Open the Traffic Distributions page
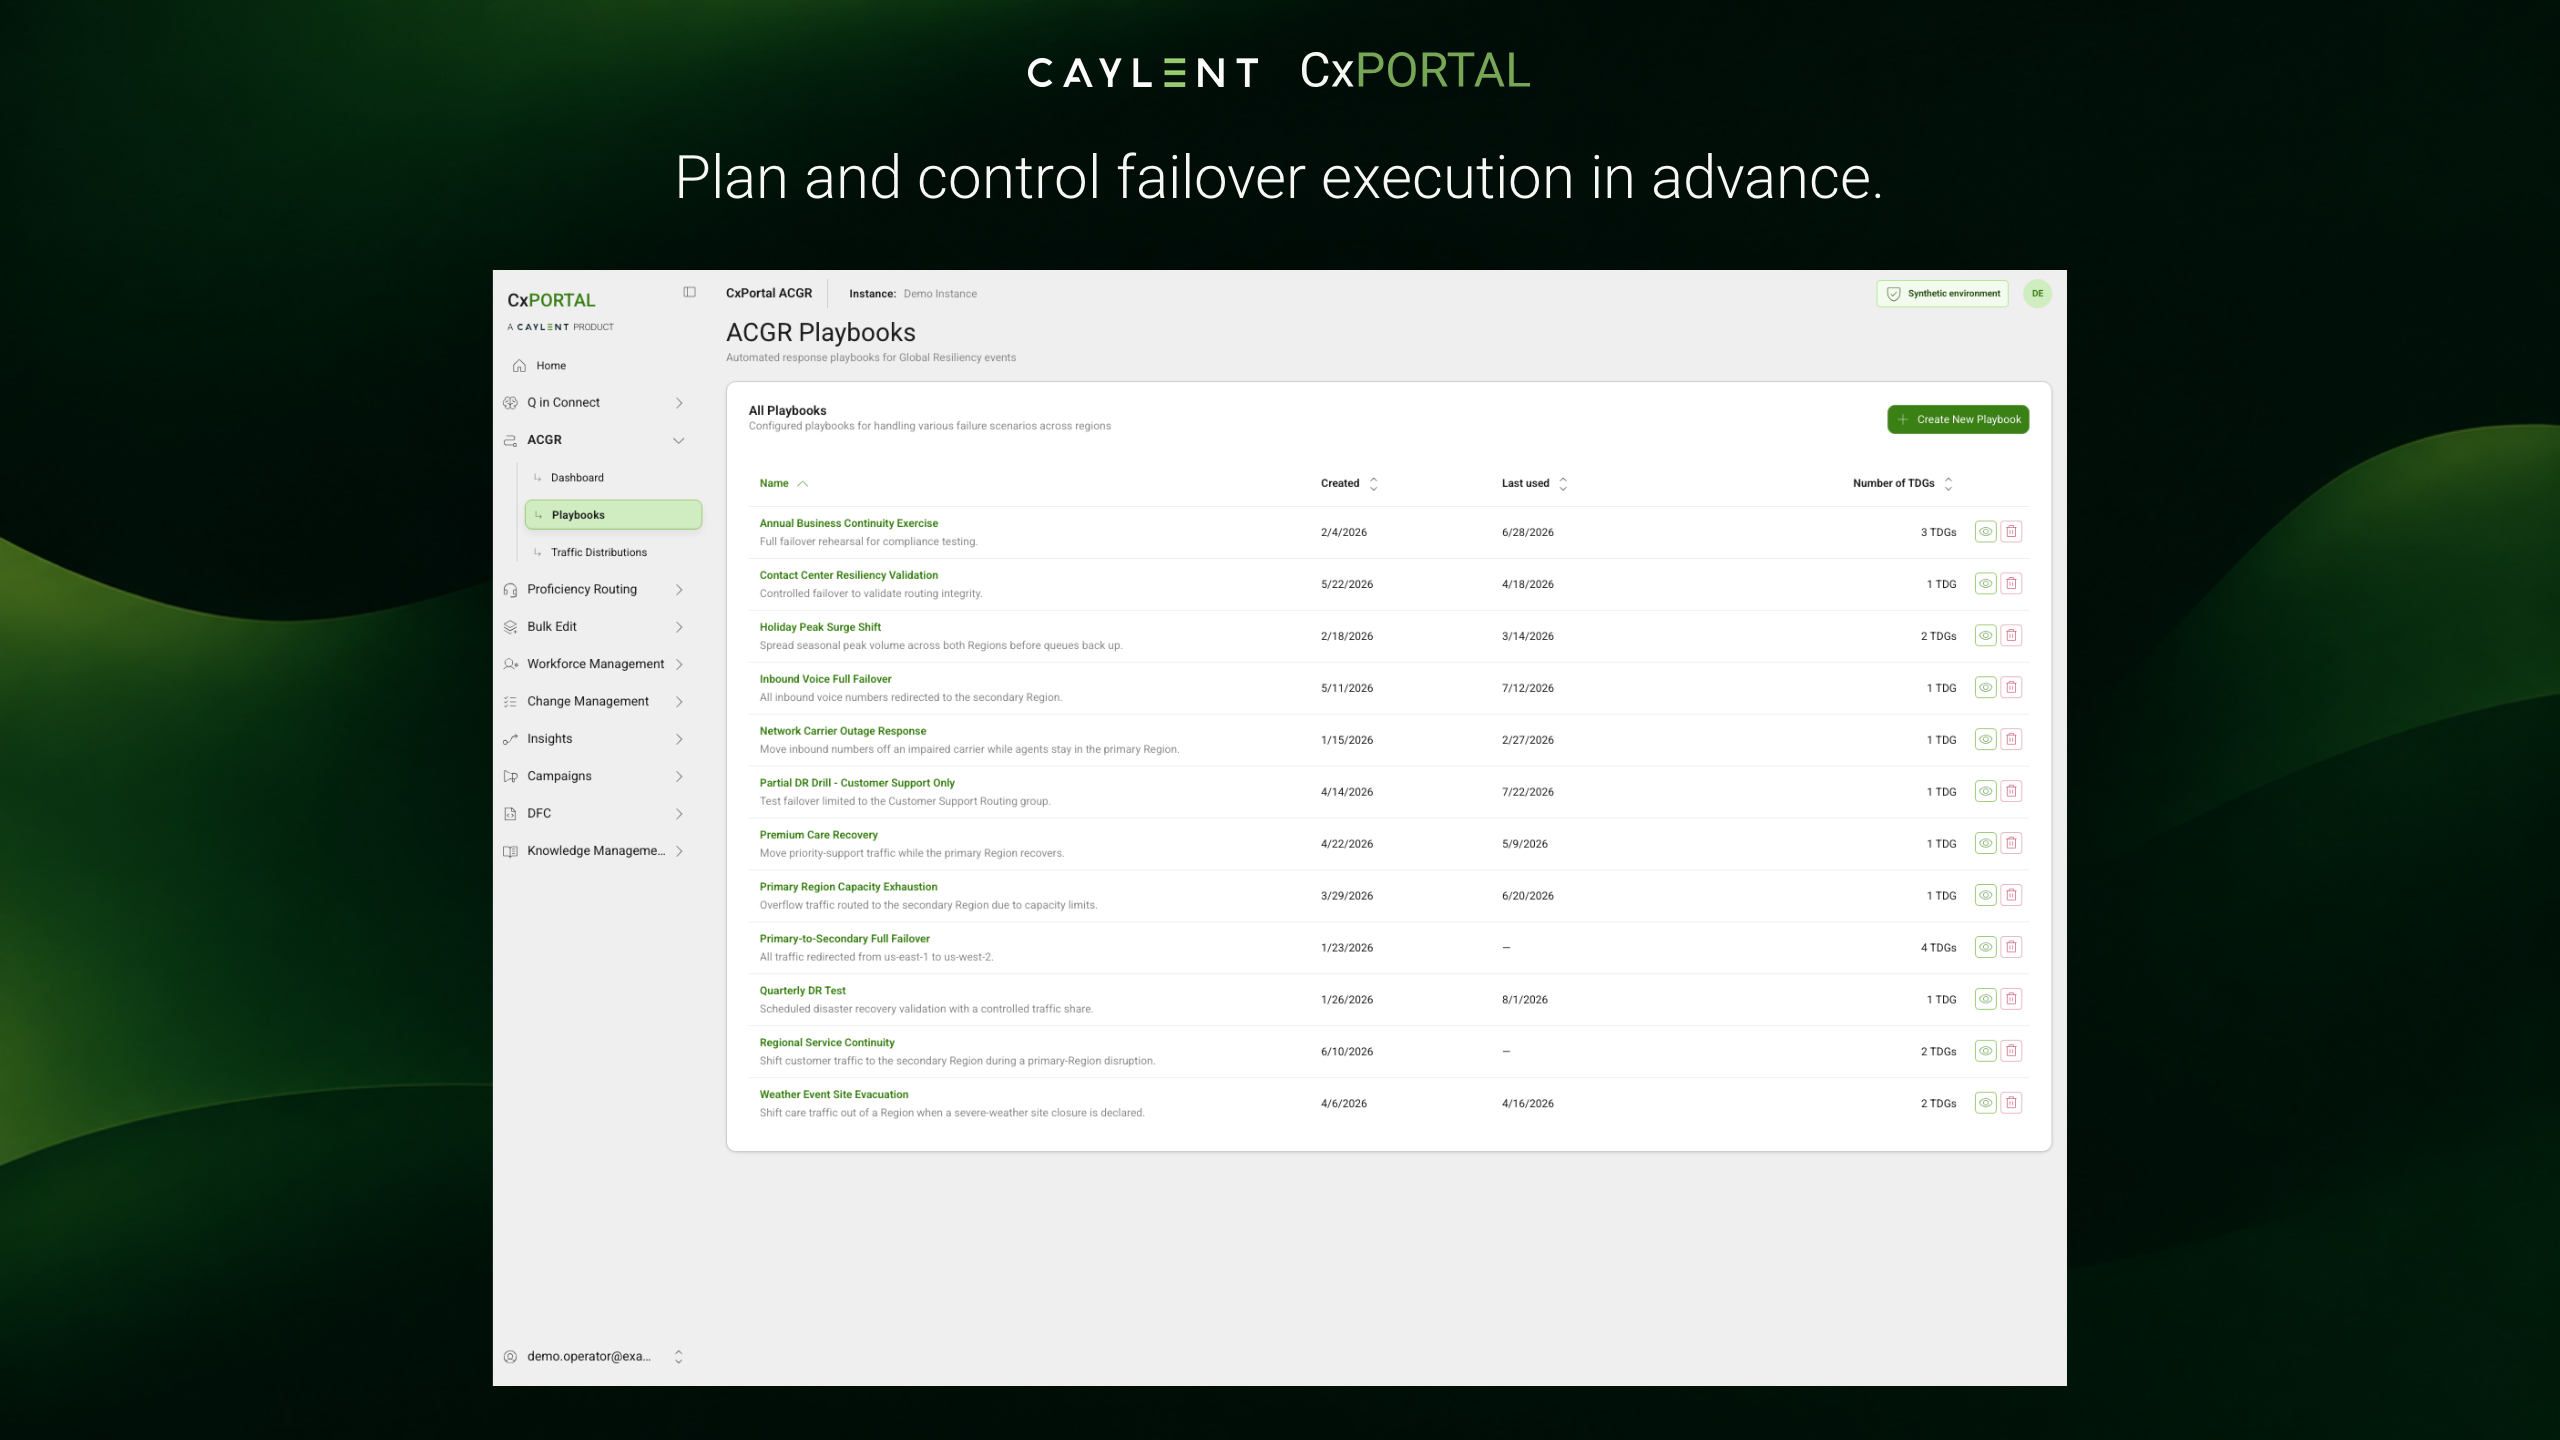This screenshot has height=1440, width=2560. click(599, 552)
